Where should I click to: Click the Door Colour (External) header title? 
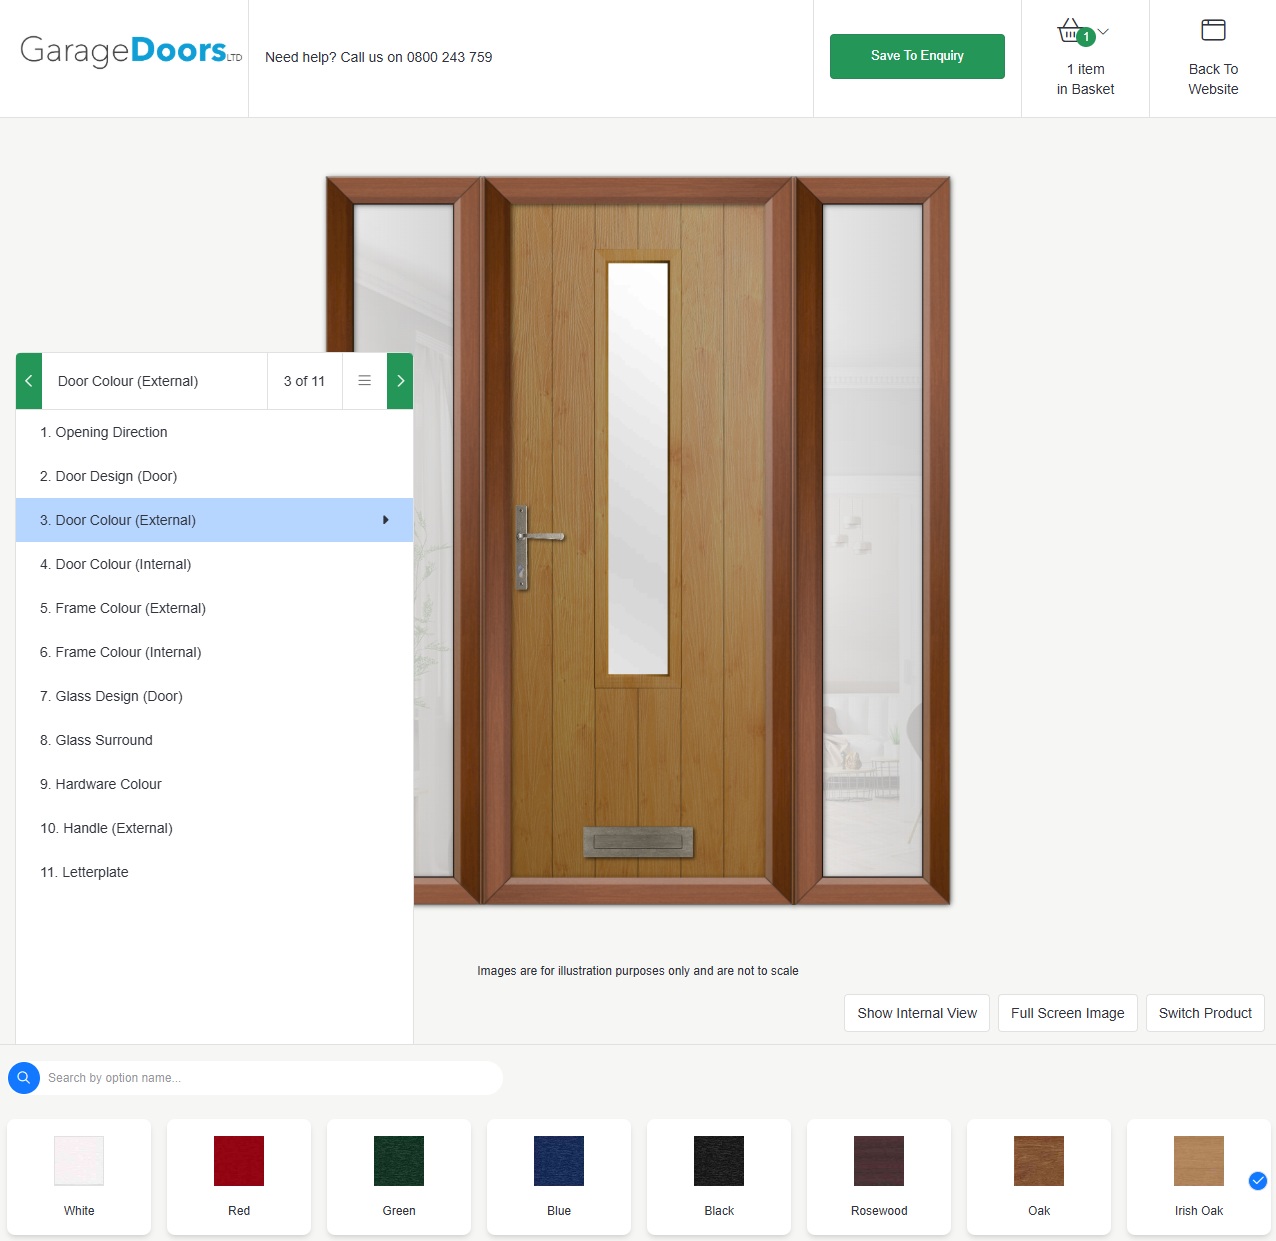128,381
